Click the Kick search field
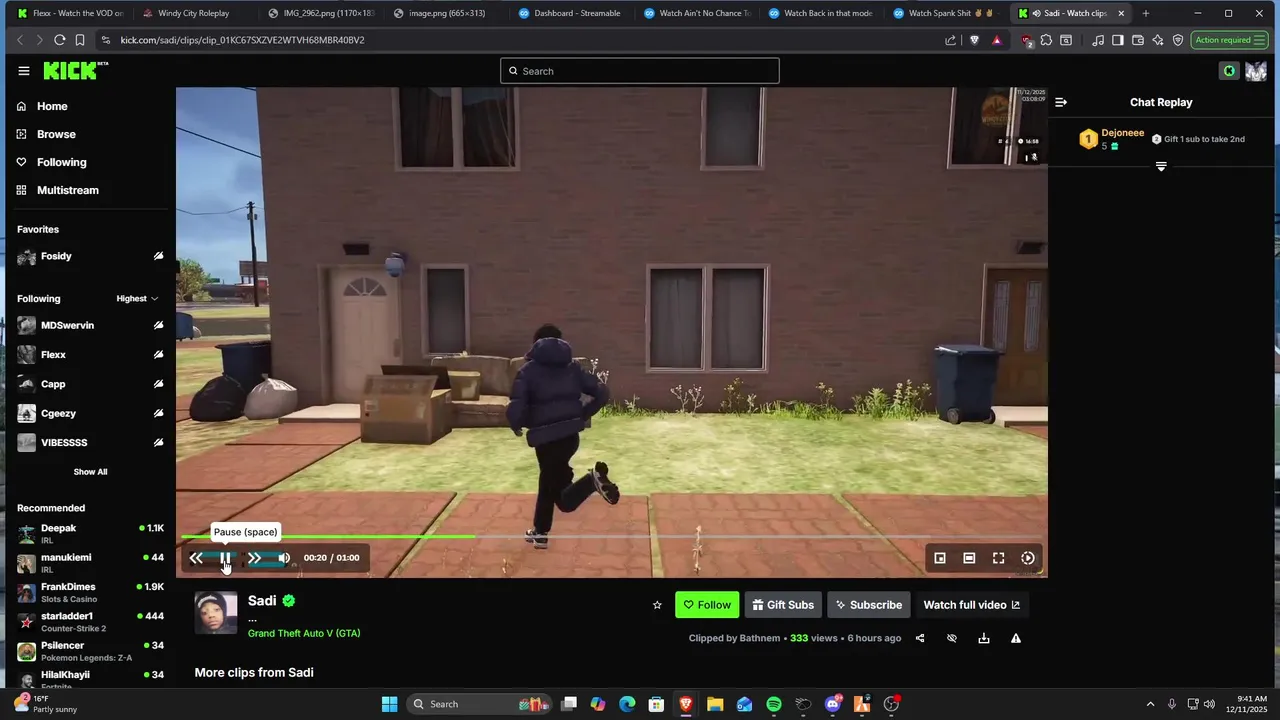 pos(640,71)
